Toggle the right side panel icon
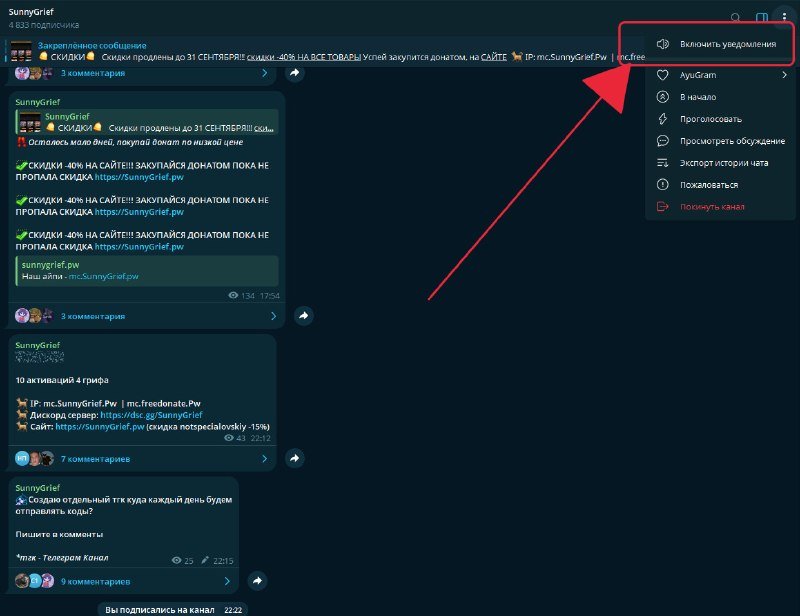The height and width of the screenshot is (616, 800). [761, 18]
